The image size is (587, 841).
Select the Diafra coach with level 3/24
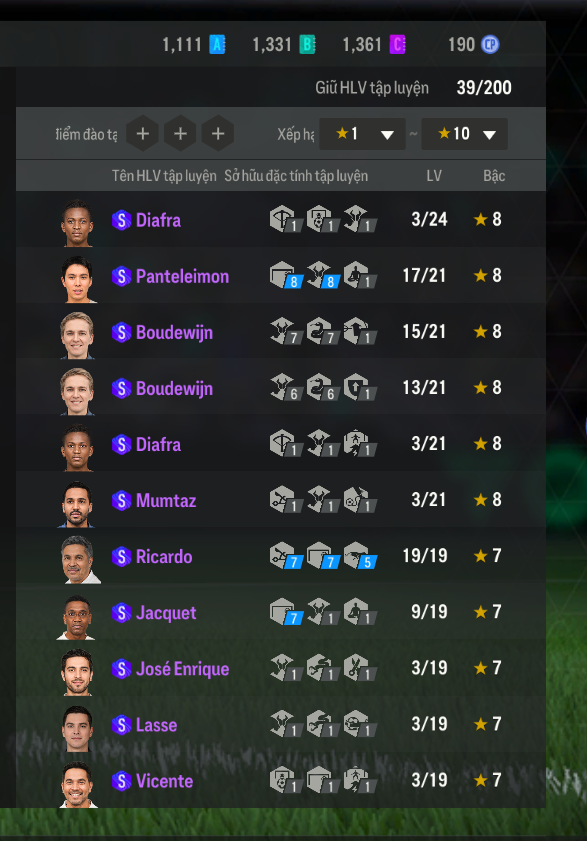point(281,220)
